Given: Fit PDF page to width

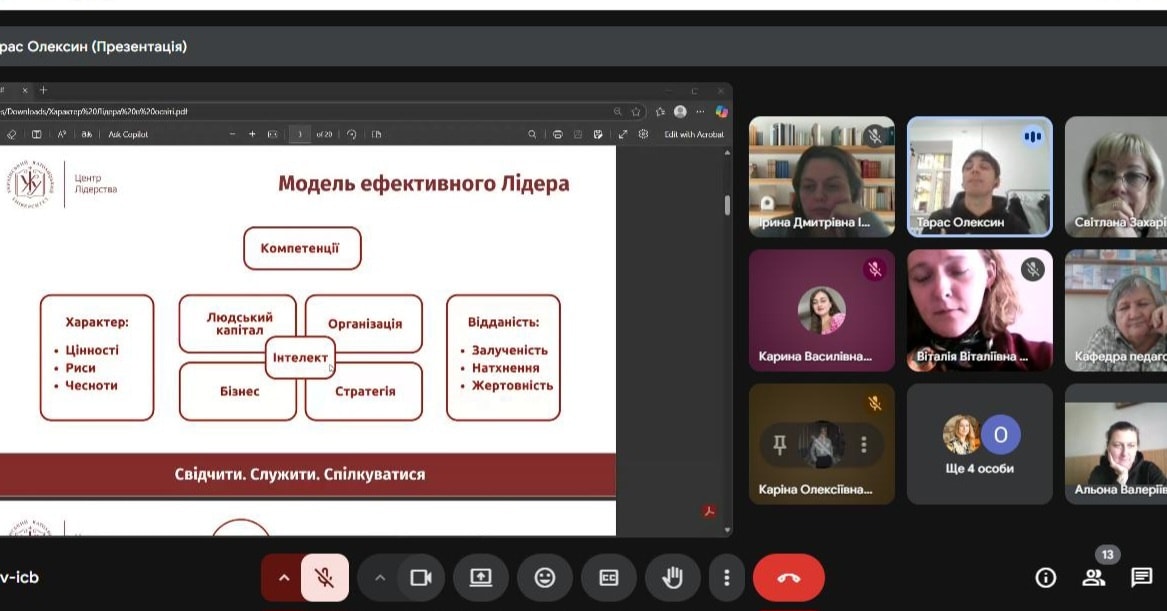Looking at the screenshot, I should pos(272,135).
